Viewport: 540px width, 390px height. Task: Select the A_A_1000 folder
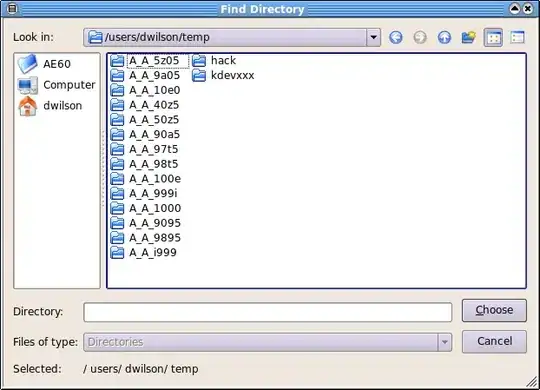[x=145, y=208]
